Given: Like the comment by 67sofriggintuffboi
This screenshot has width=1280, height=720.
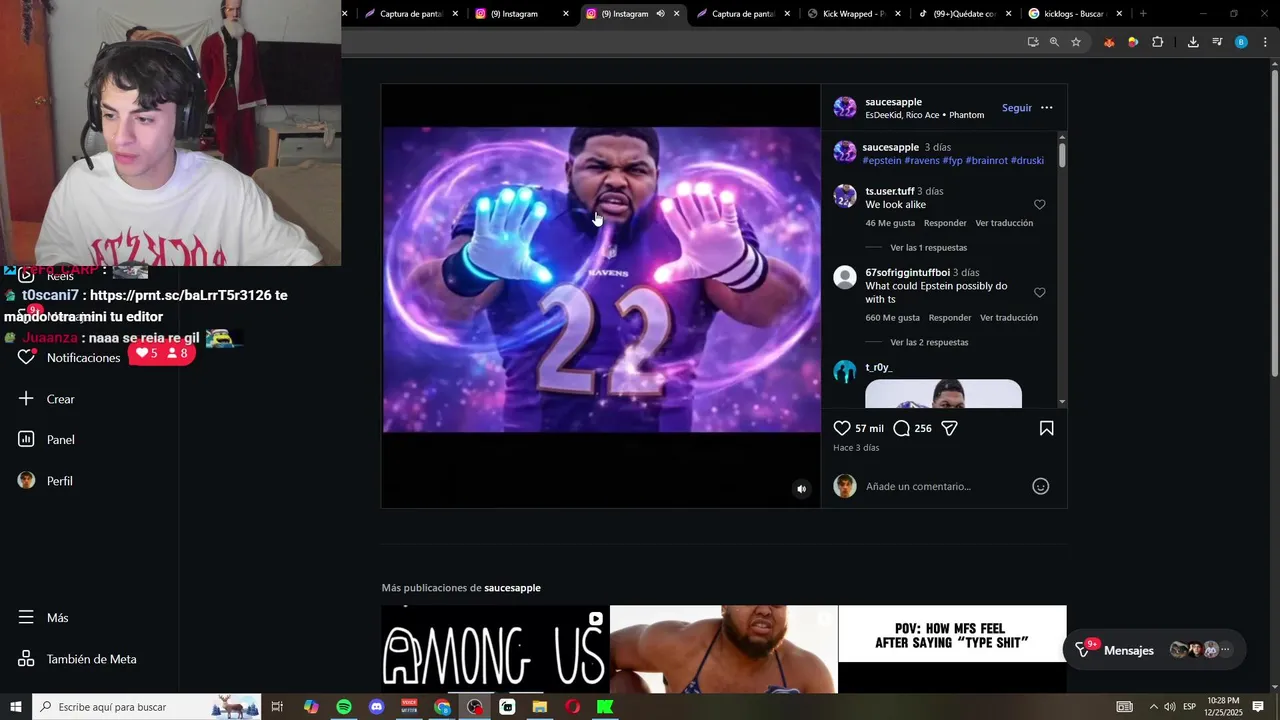Looking at the screenshot, I should 1039,293.
